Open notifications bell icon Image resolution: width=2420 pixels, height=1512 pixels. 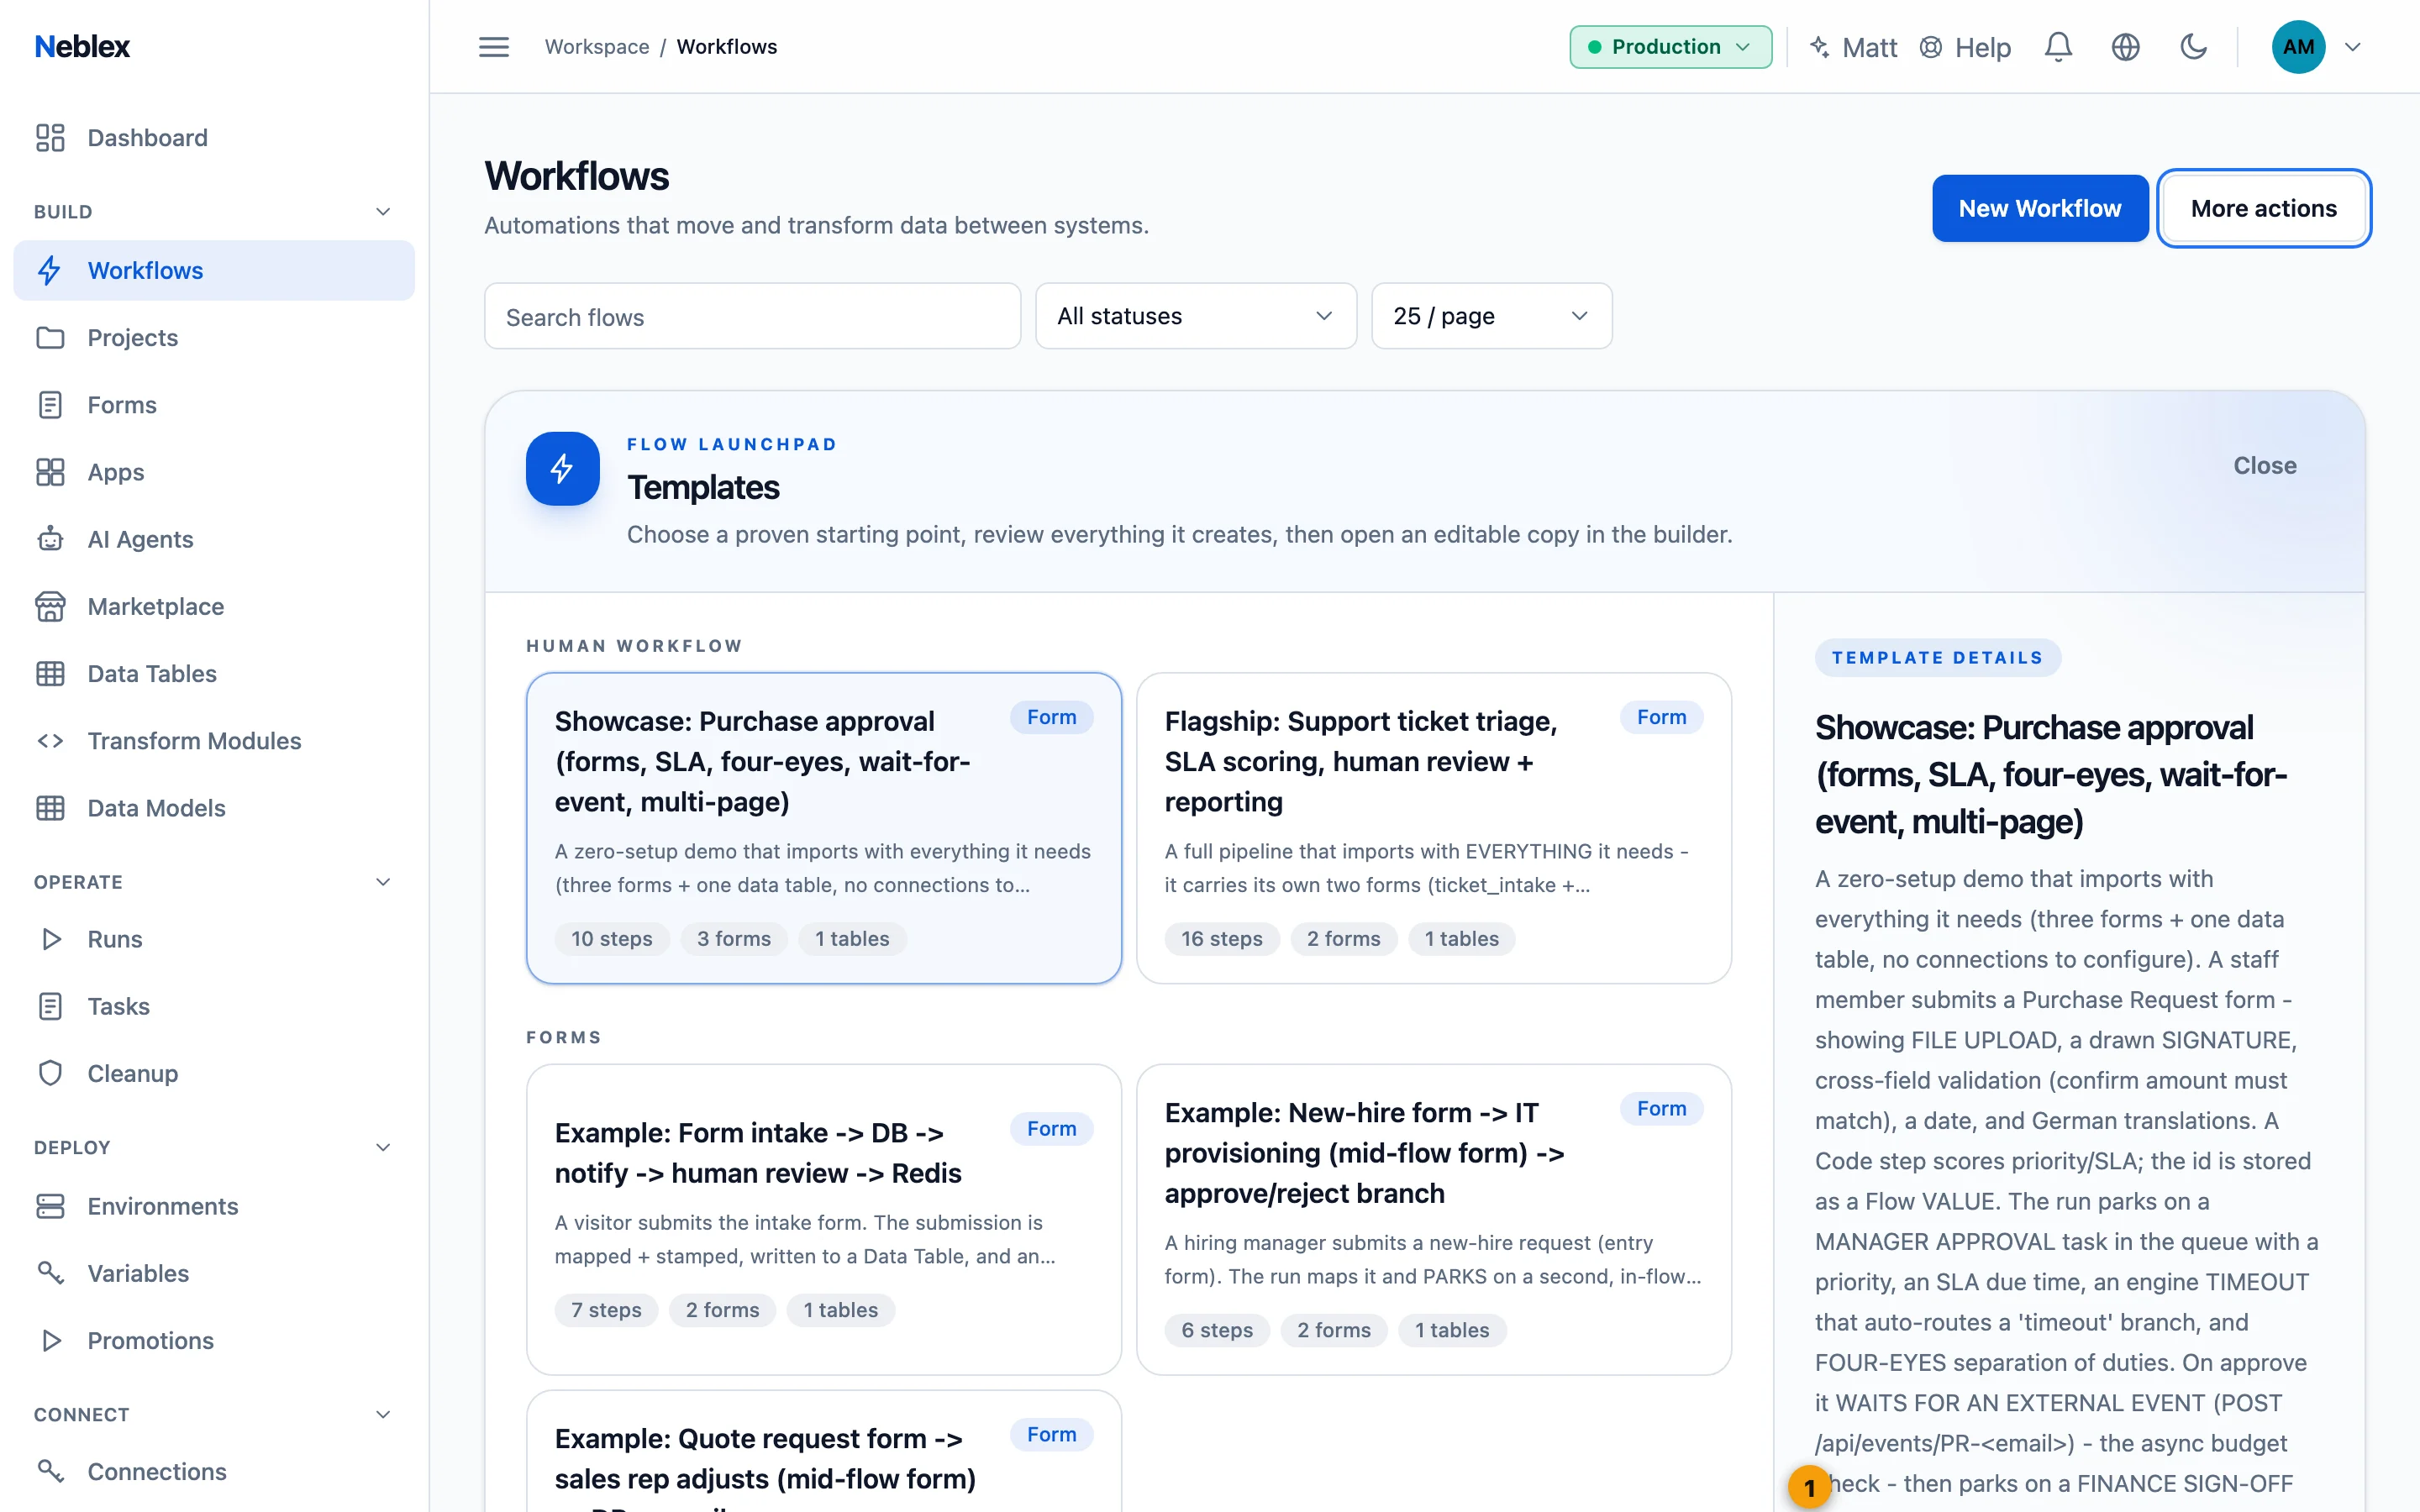click(2058, 47)
